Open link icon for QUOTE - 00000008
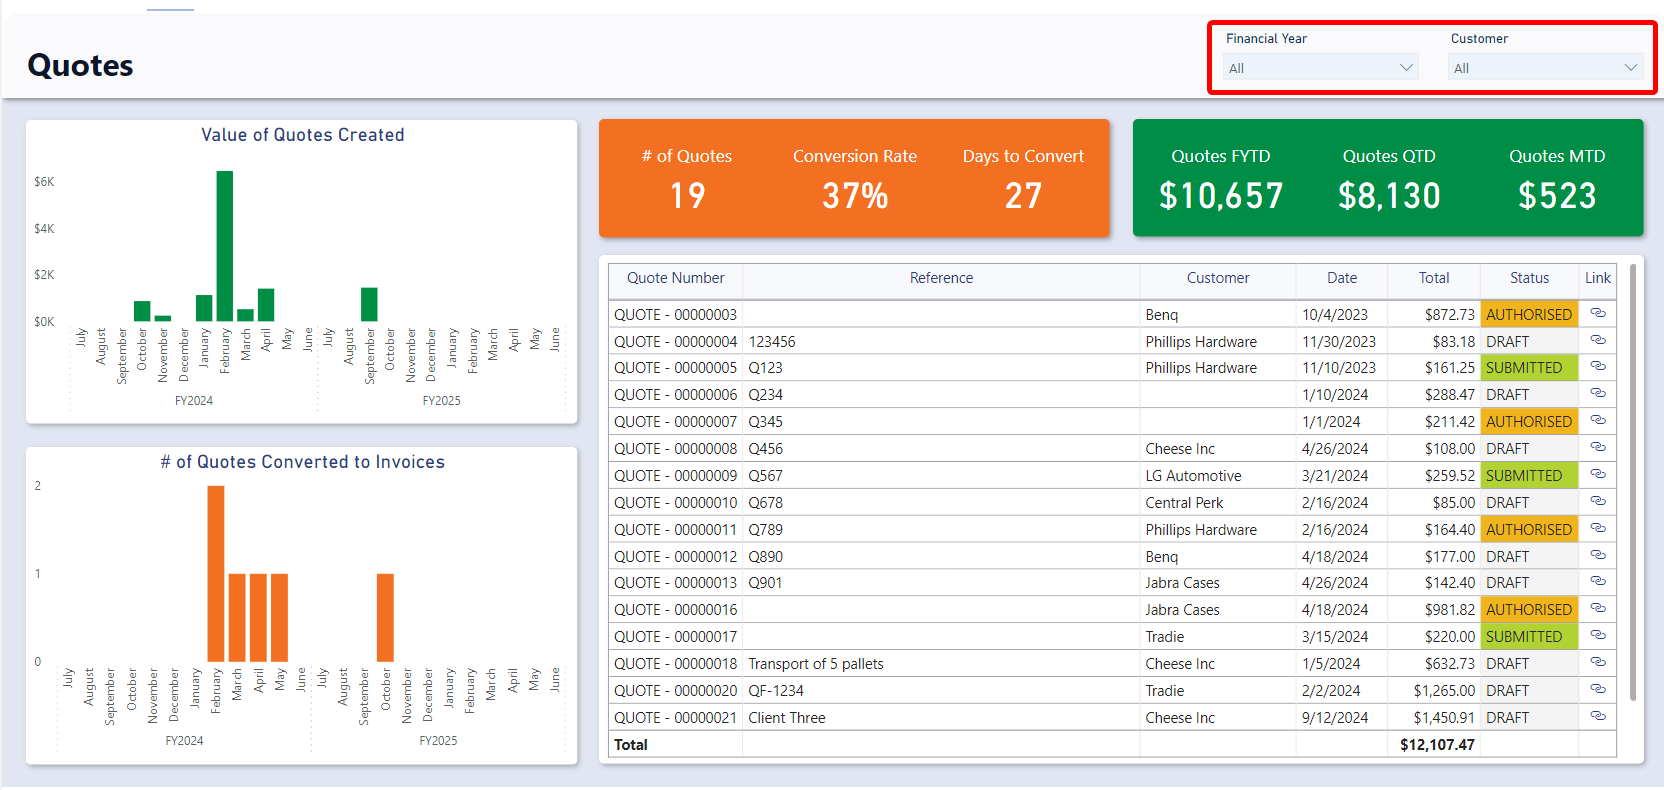The image size is (1664, 790). (1598, 448)
